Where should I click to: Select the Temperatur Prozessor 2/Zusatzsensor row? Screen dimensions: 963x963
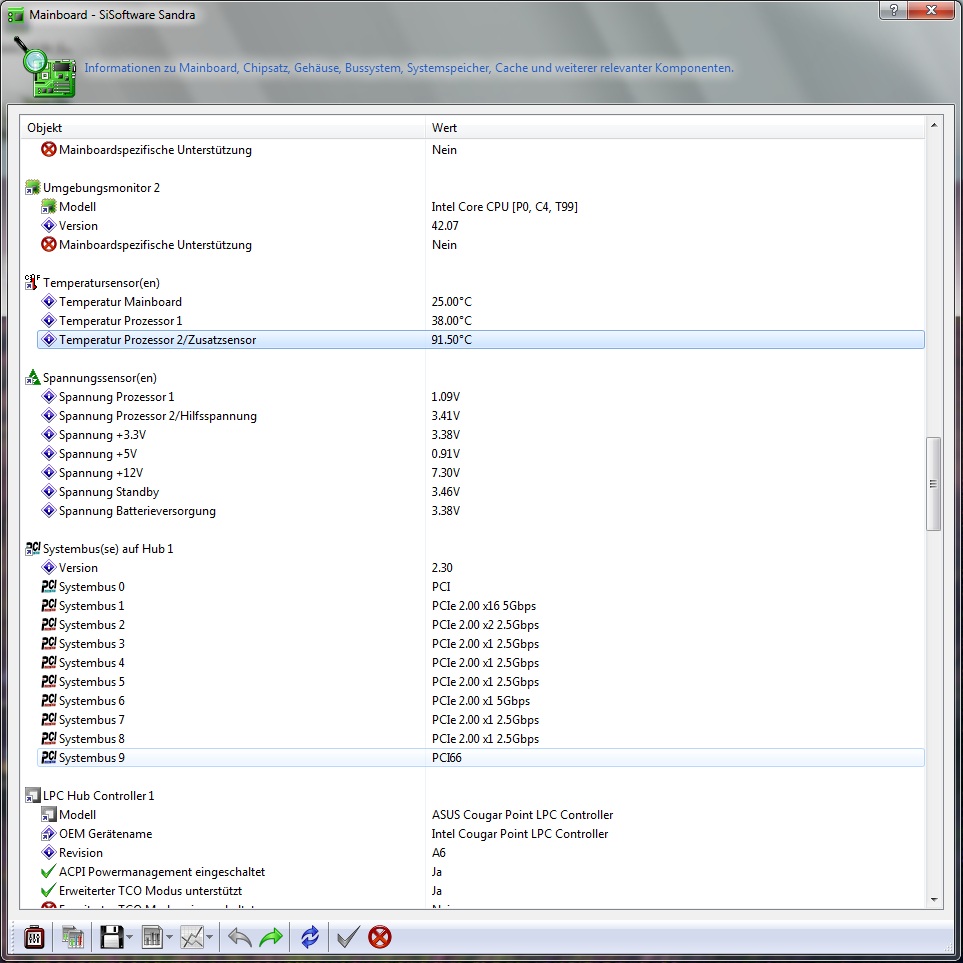(x=480, y=340)
